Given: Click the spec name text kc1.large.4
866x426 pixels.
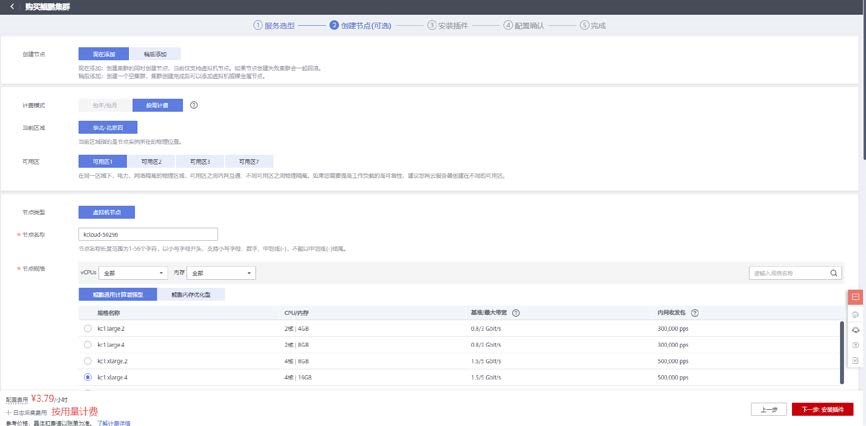Looking at the screenshot, I should pos(111,345).
